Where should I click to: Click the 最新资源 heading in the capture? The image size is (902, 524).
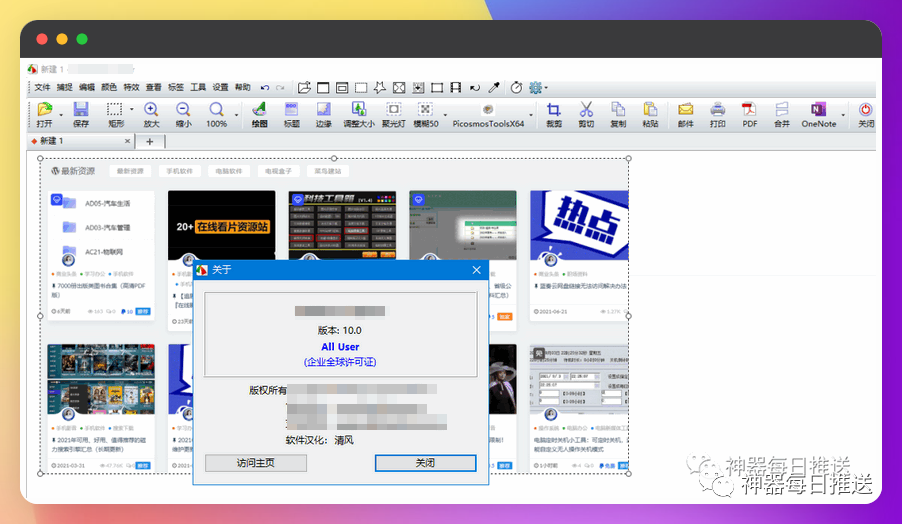click(73, 171)
